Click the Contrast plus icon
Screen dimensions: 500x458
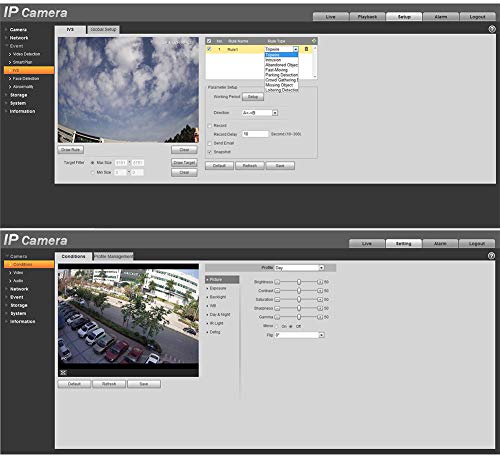[320, 291]
